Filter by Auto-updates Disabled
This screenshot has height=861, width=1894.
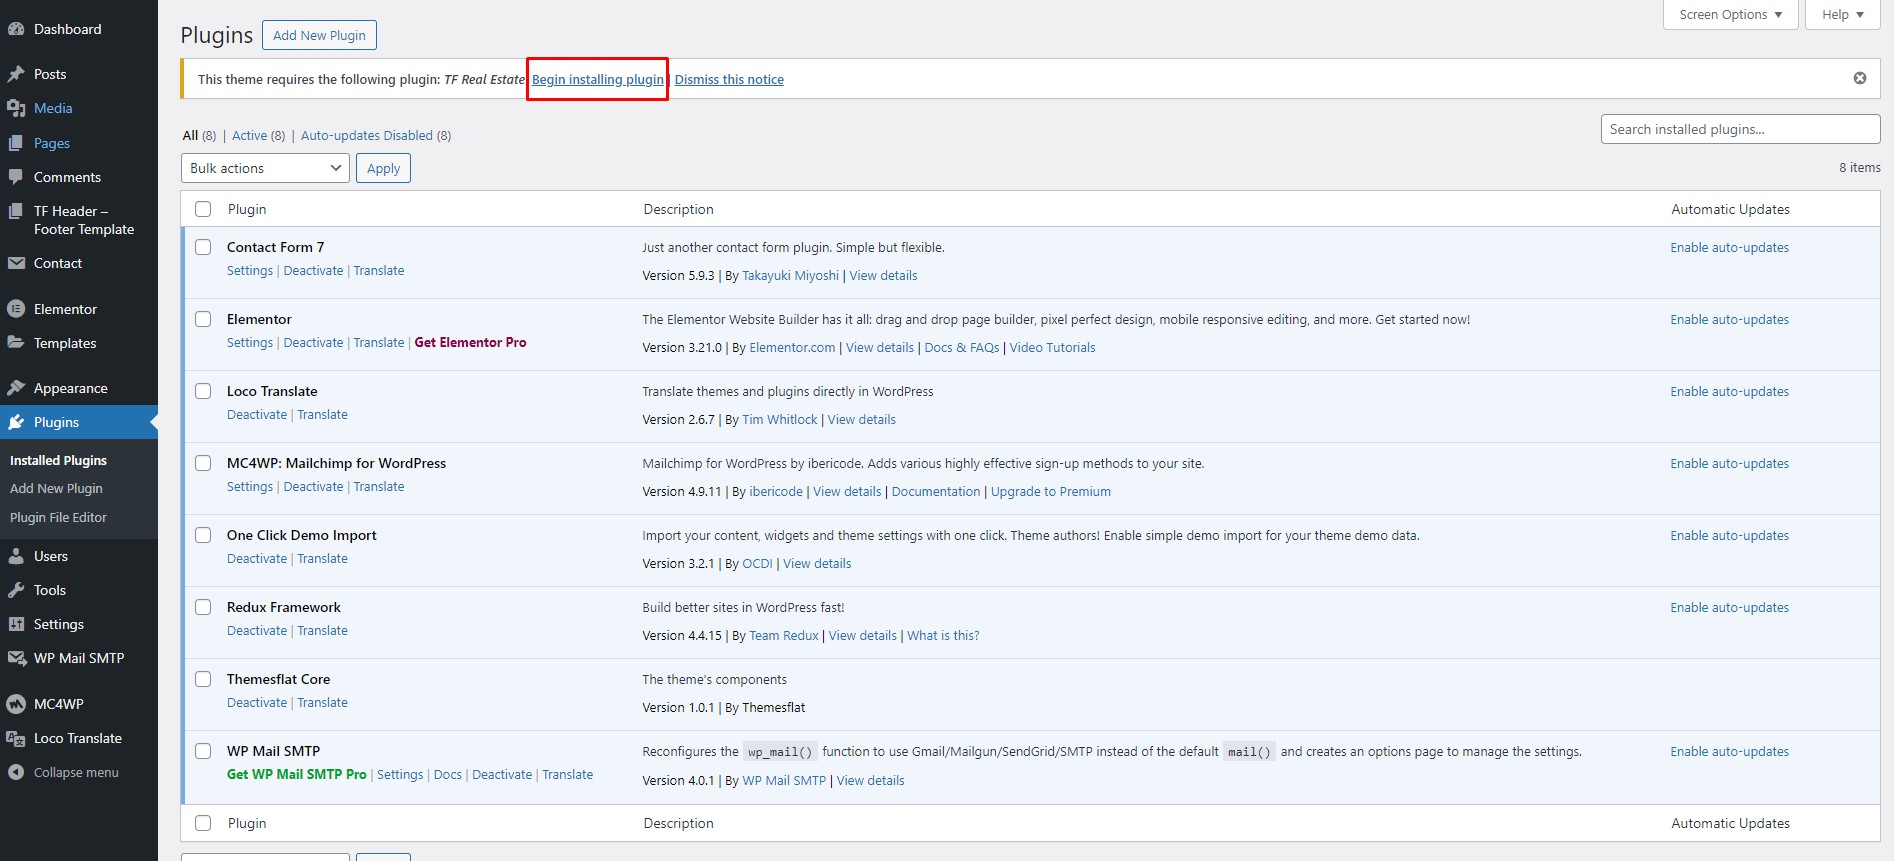(367, 136)
